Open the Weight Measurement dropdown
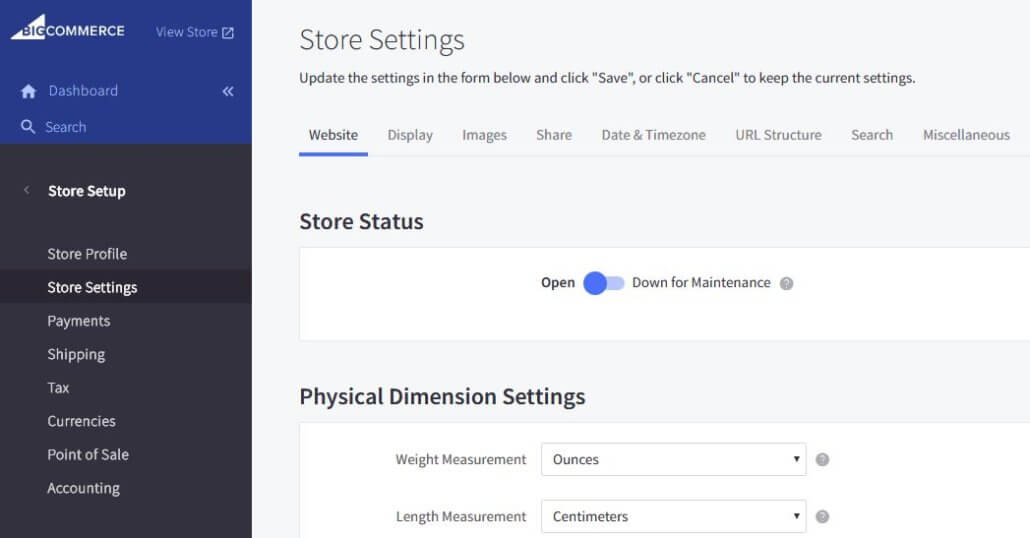 tap(673, 460)
